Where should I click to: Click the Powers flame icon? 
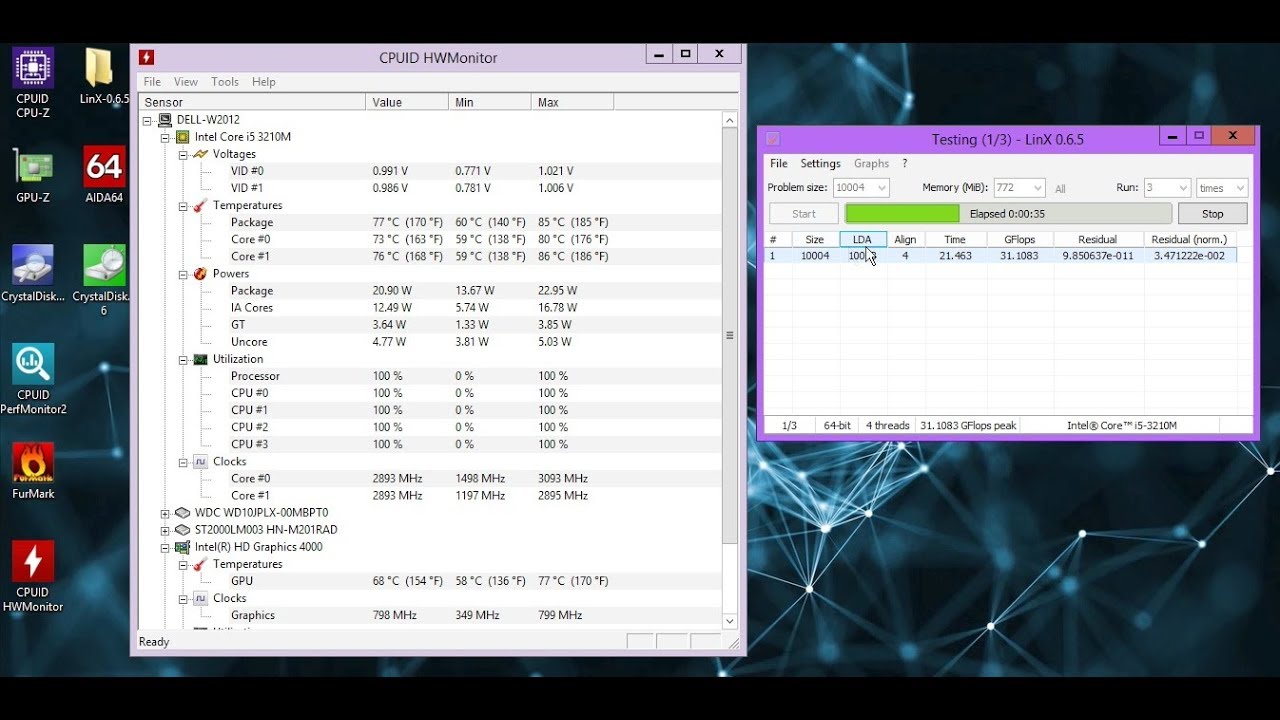coord(200,273)
